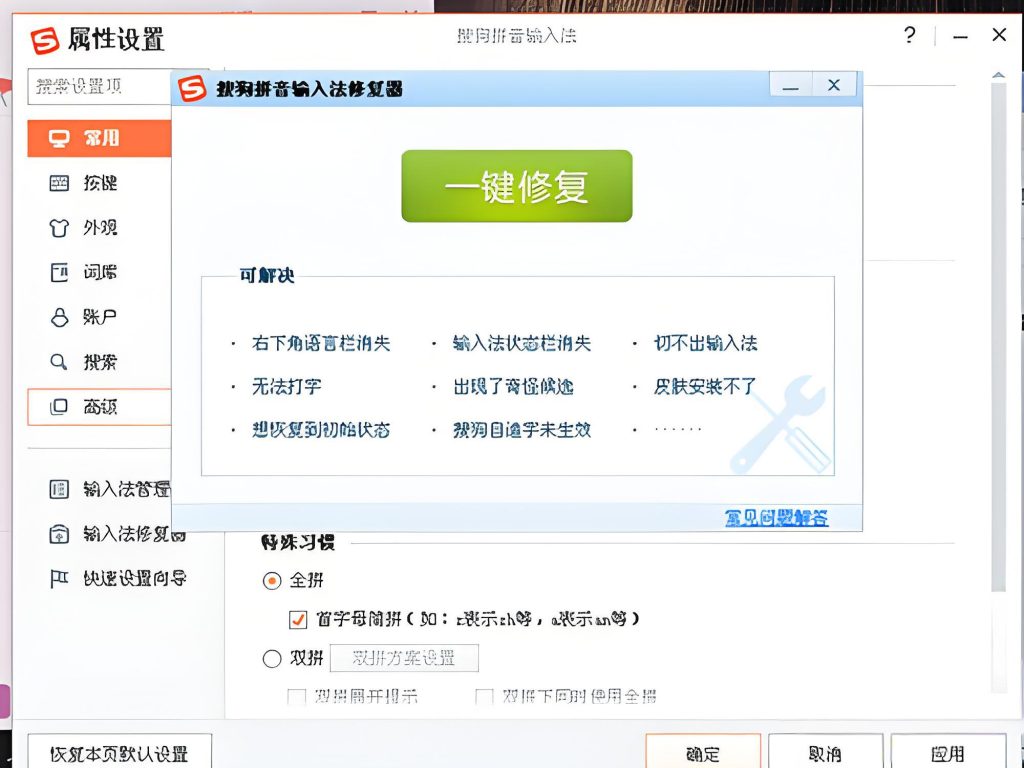The height and width of the screenshot is (768, 1024).
Task: Click the 外观 (Appearance) shirt icon
Action: click(60, 228)
